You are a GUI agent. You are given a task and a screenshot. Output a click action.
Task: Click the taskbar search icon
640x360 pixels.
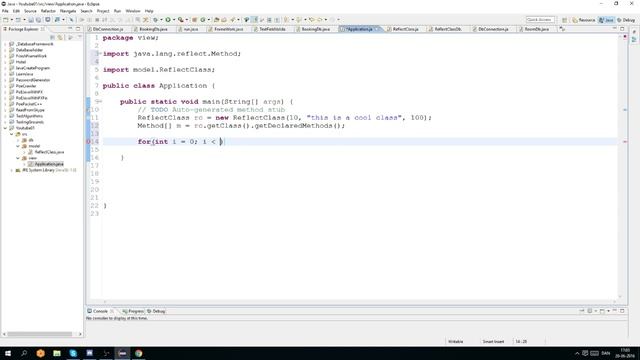click(24, 353)
